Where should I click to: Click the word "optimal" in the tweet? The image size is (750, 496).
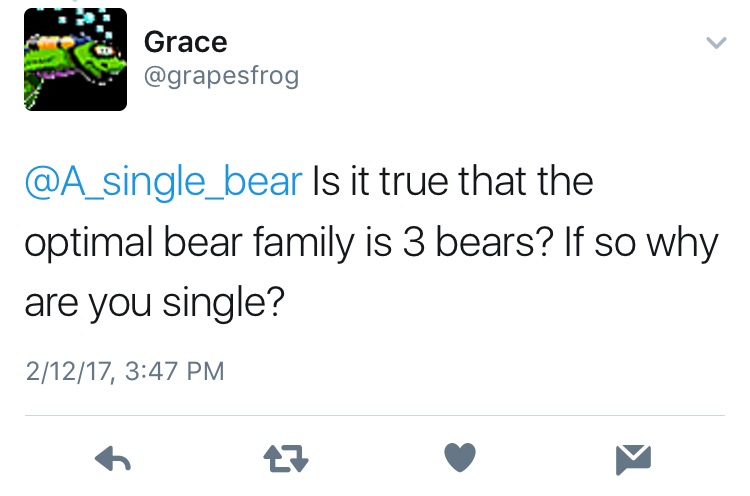click(x=87, y=242)
